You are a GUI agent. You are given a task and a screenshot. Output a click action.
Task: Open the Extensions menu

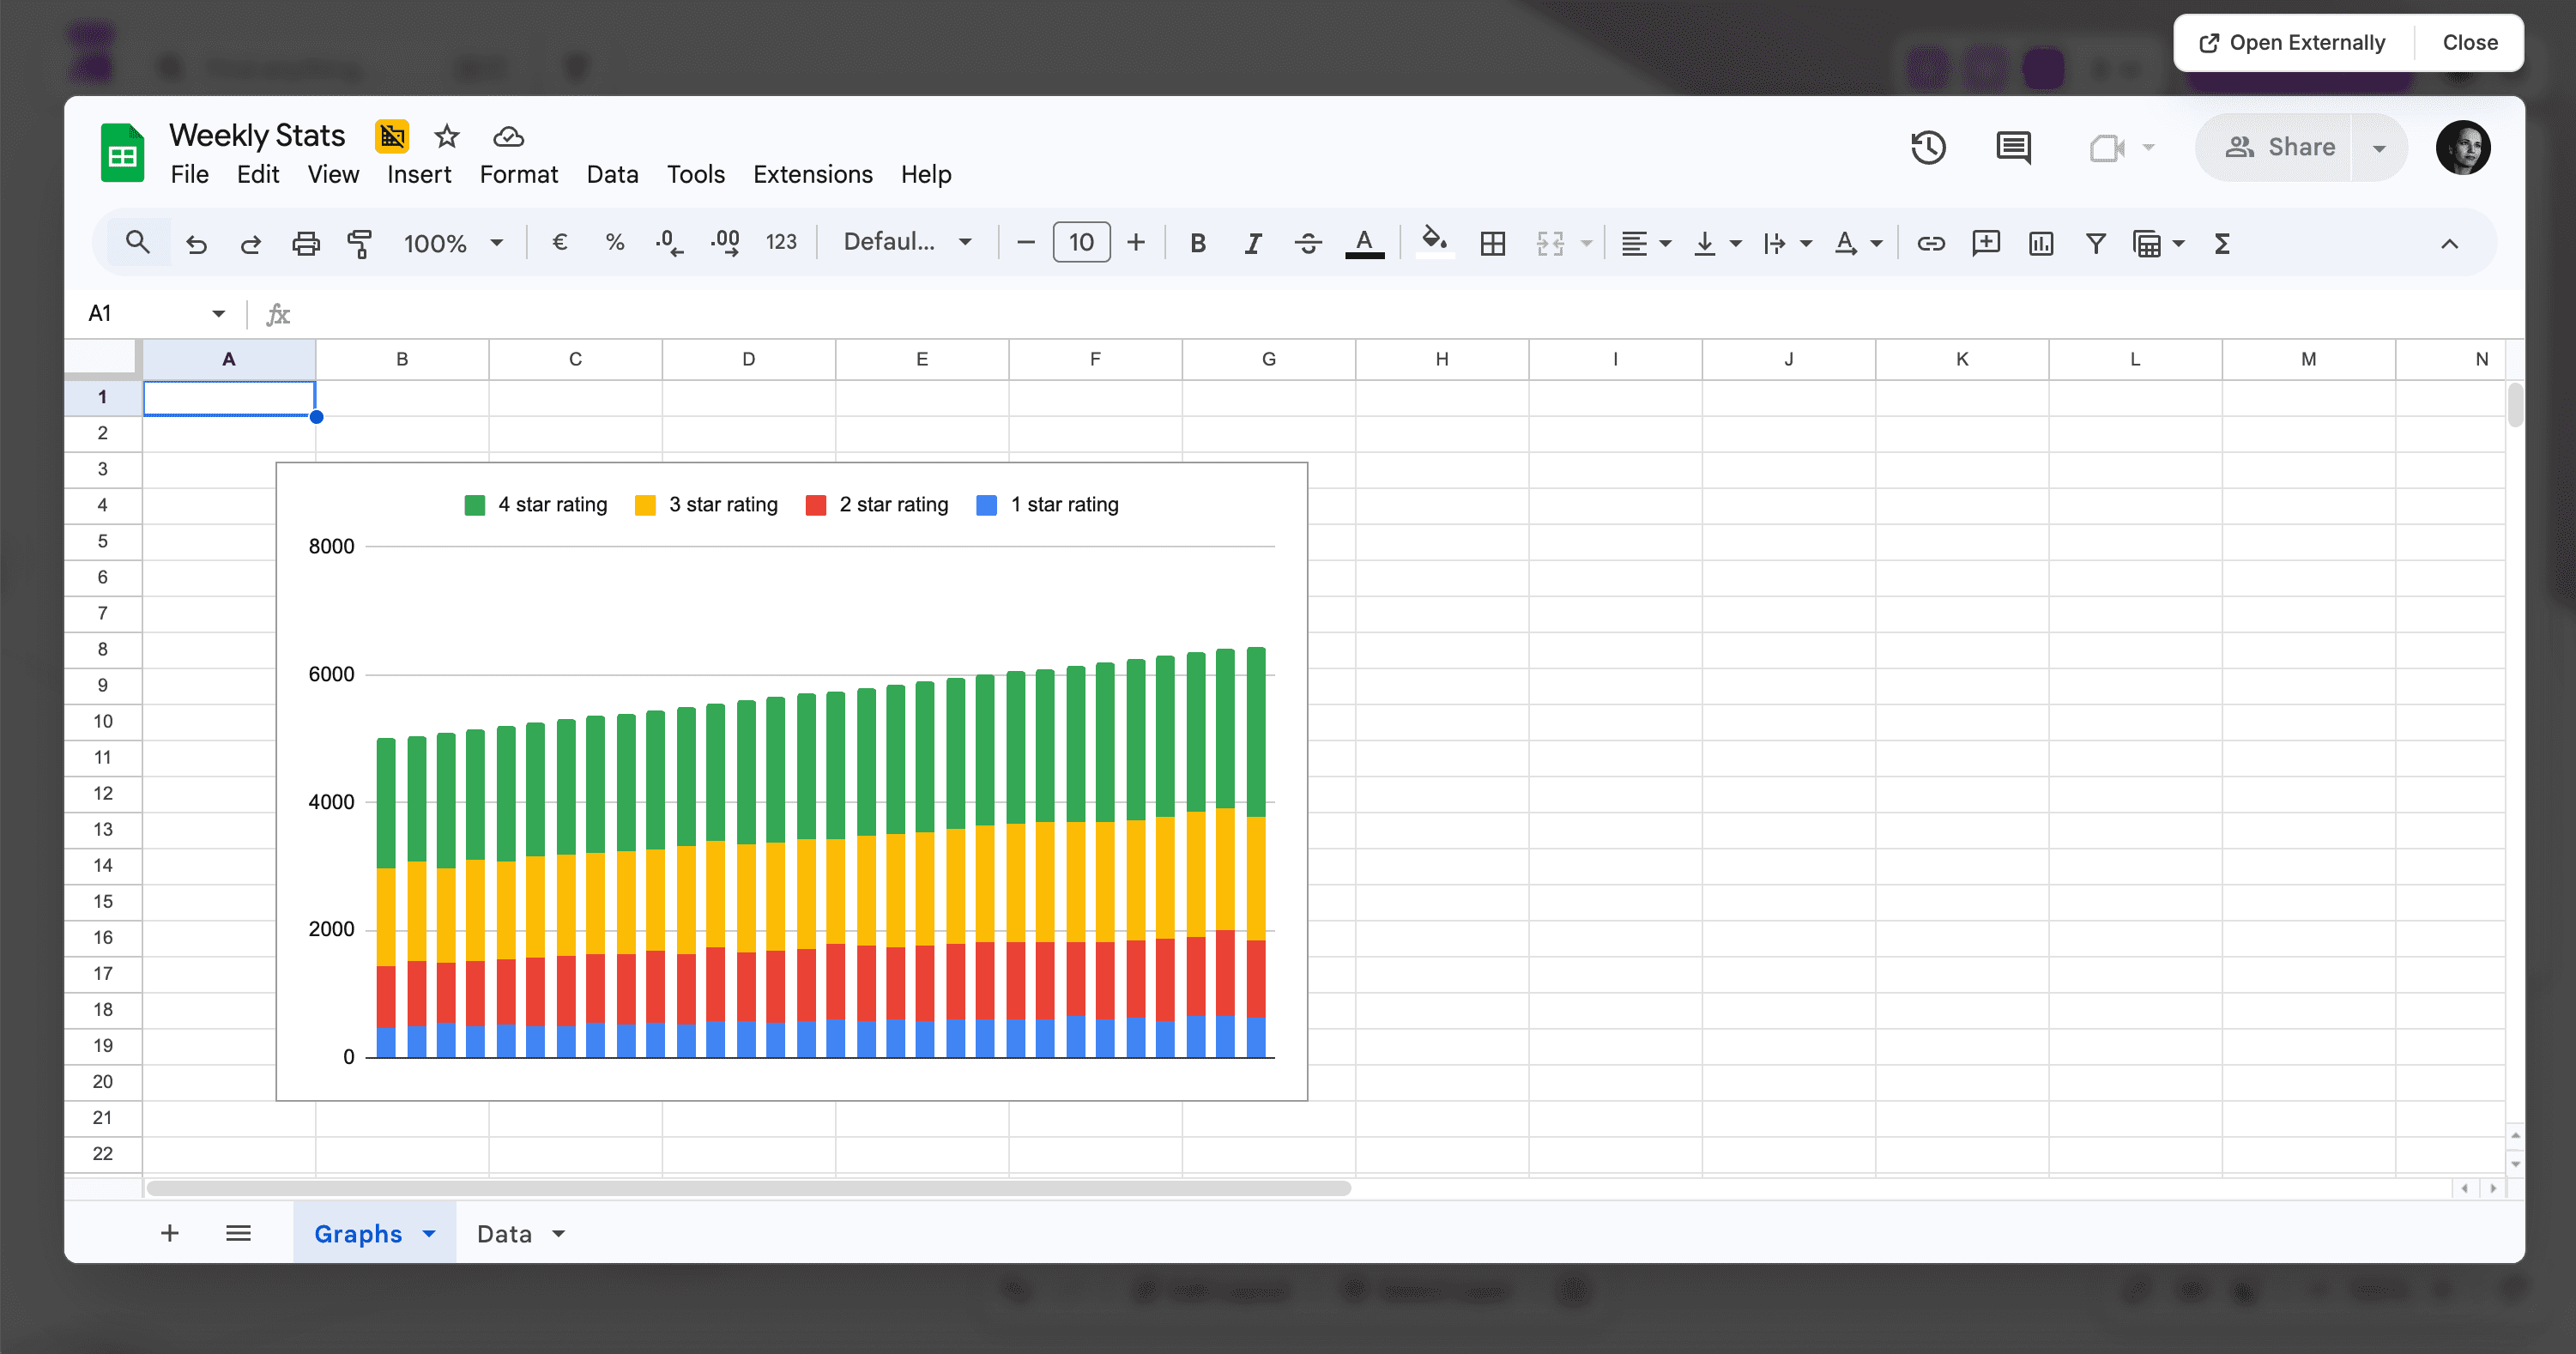pos(812,174)
